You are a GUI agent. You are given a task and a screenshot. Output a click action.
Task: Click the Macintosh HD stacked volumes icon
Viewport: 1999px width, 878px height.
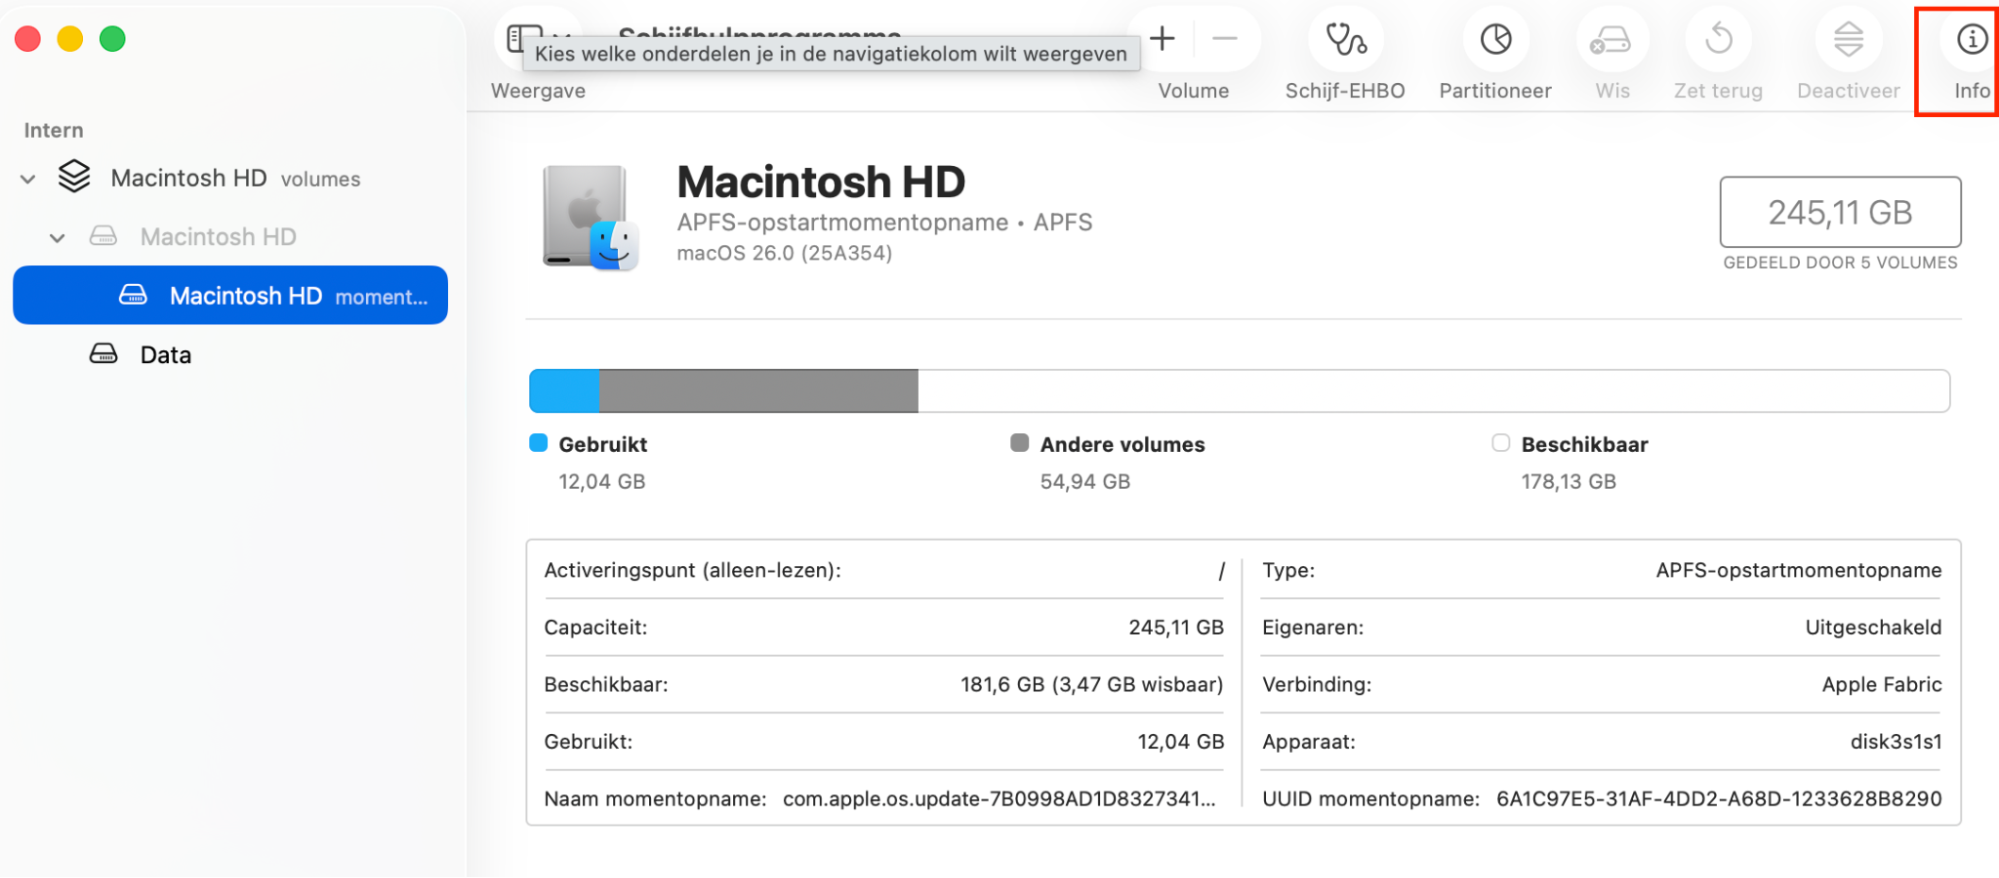click(74, 177)
